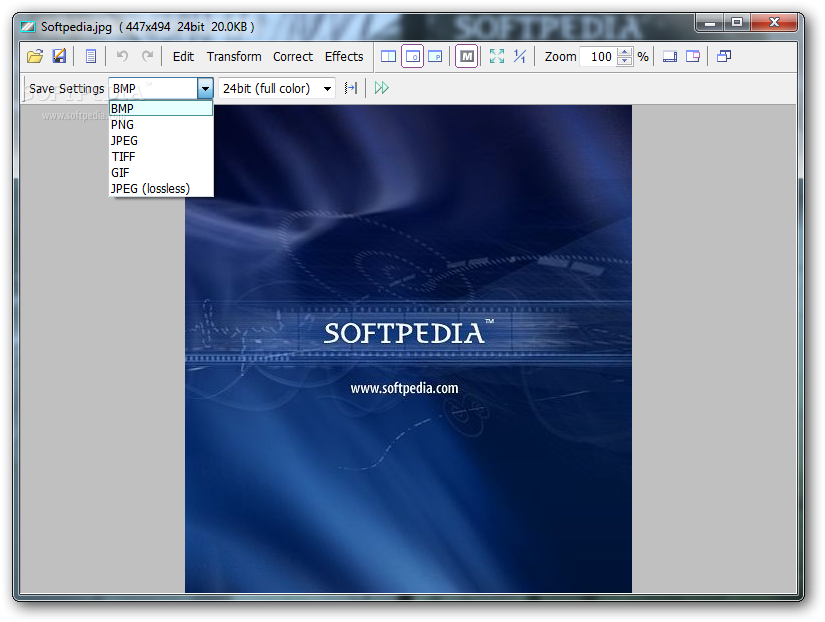Click the green double-arrow forward icon
The height and width of the screenshot is (622, 825).
pos(381,88)
